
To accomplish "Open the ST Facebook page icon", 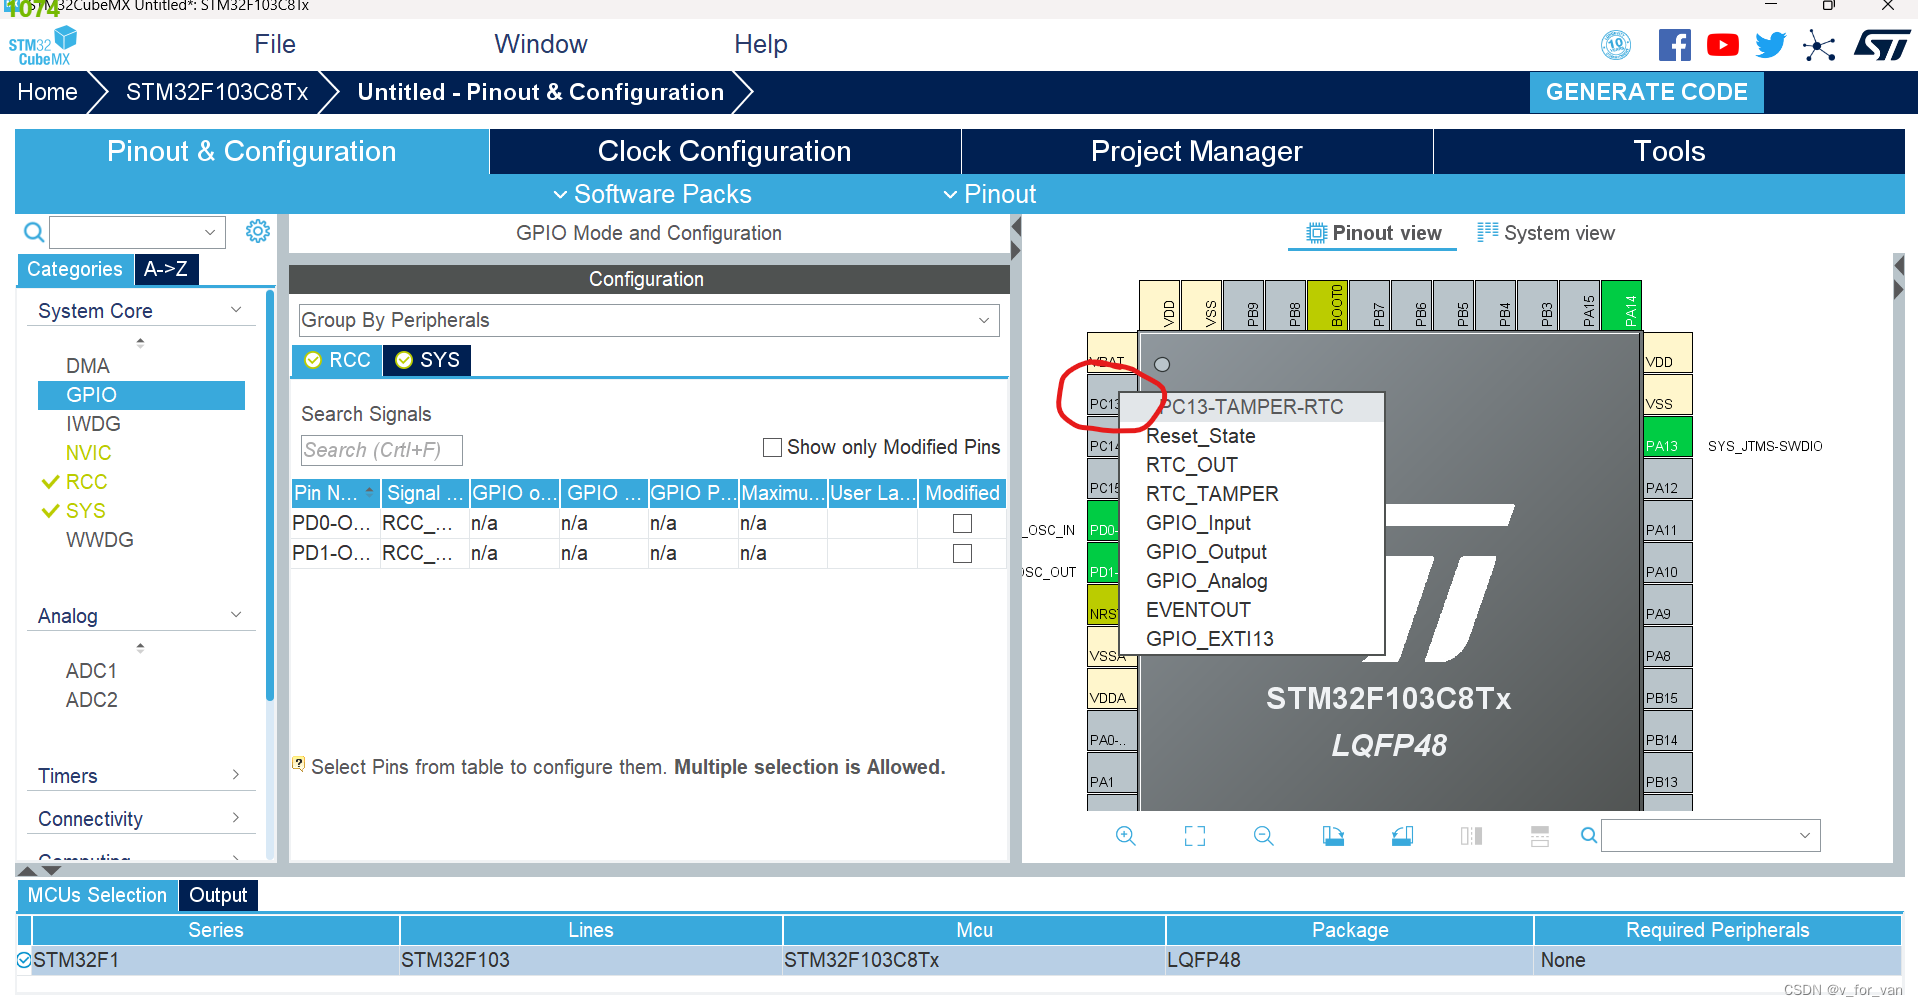I will tap(1675, 45).
